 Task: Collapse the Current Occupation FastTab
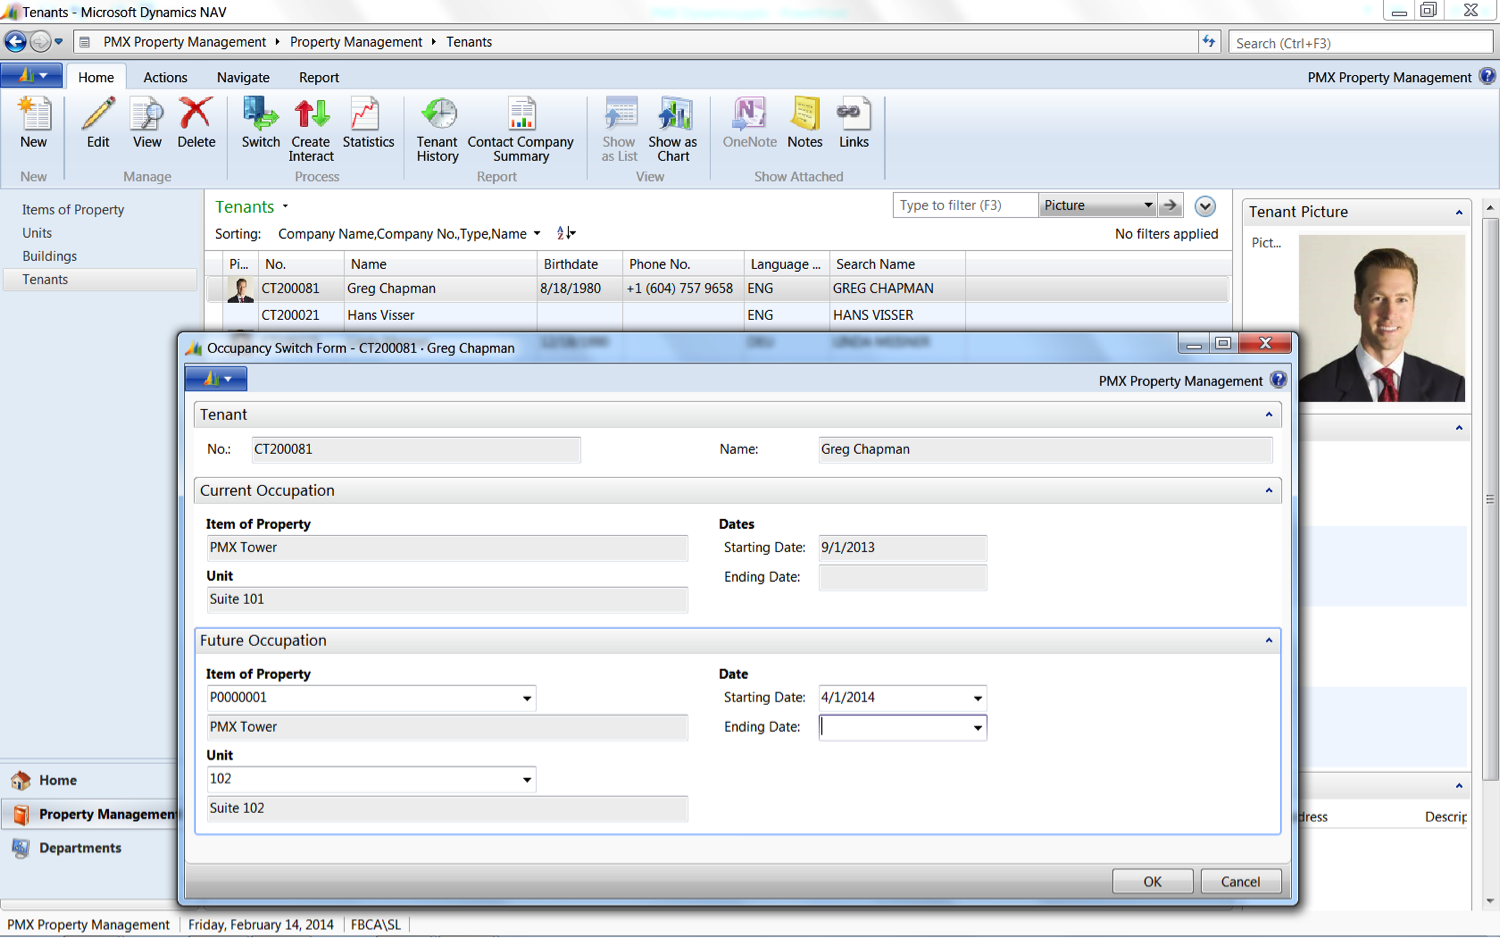1269,491
